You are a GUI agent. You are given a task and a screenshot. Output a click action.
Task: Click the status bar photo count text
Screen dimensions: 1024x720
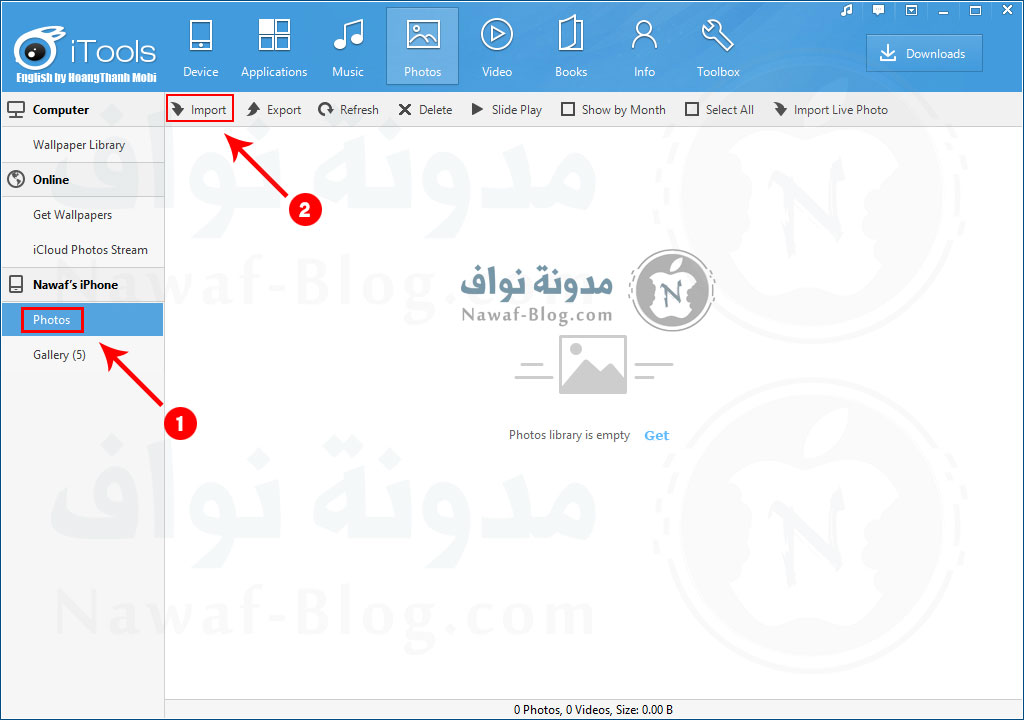click(x=593, y=710)
